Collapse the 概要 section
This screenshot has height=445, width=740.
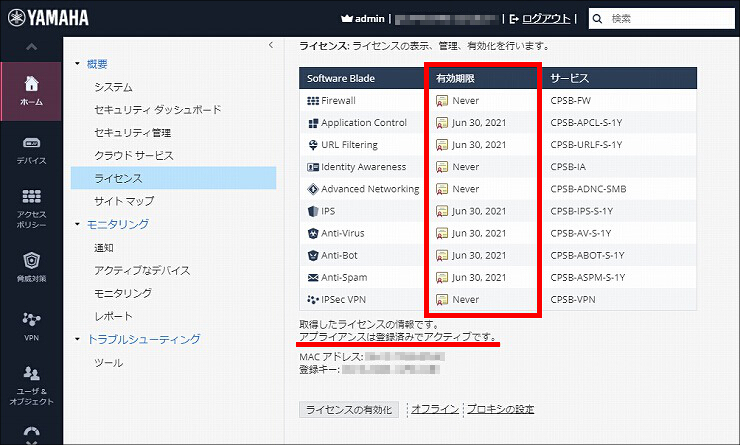(x=77, y=63)
